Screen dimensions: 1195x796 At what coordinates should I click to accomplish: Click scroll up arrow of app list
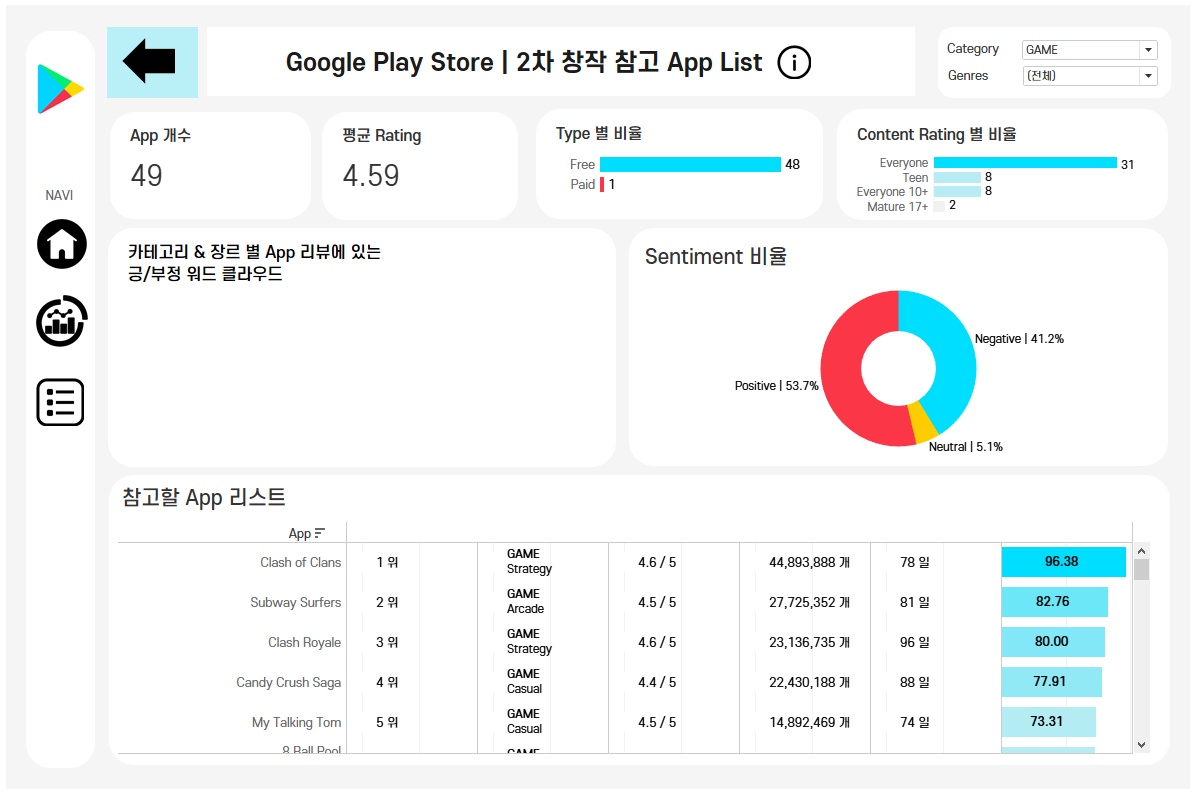coord(1141,551)
